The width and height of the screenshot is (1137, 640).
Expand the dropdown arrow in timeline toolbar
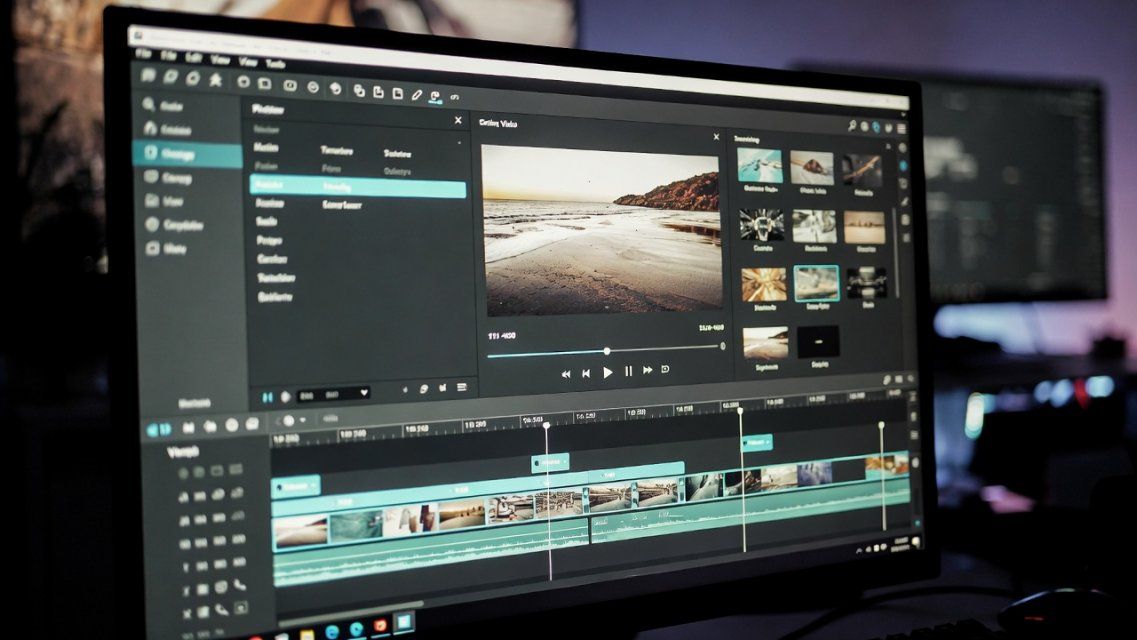click(304, 421)
